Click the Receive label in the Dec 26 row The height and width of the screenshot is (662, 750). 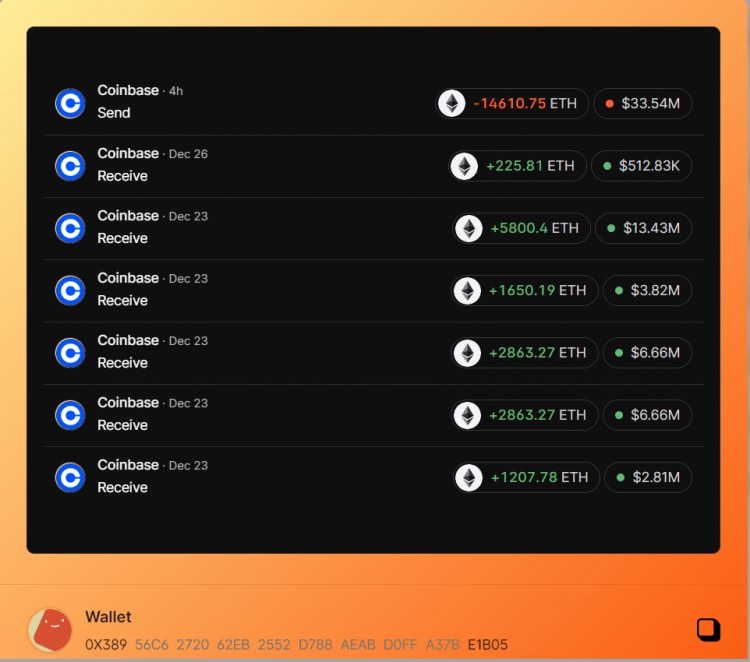coord(122,176)
